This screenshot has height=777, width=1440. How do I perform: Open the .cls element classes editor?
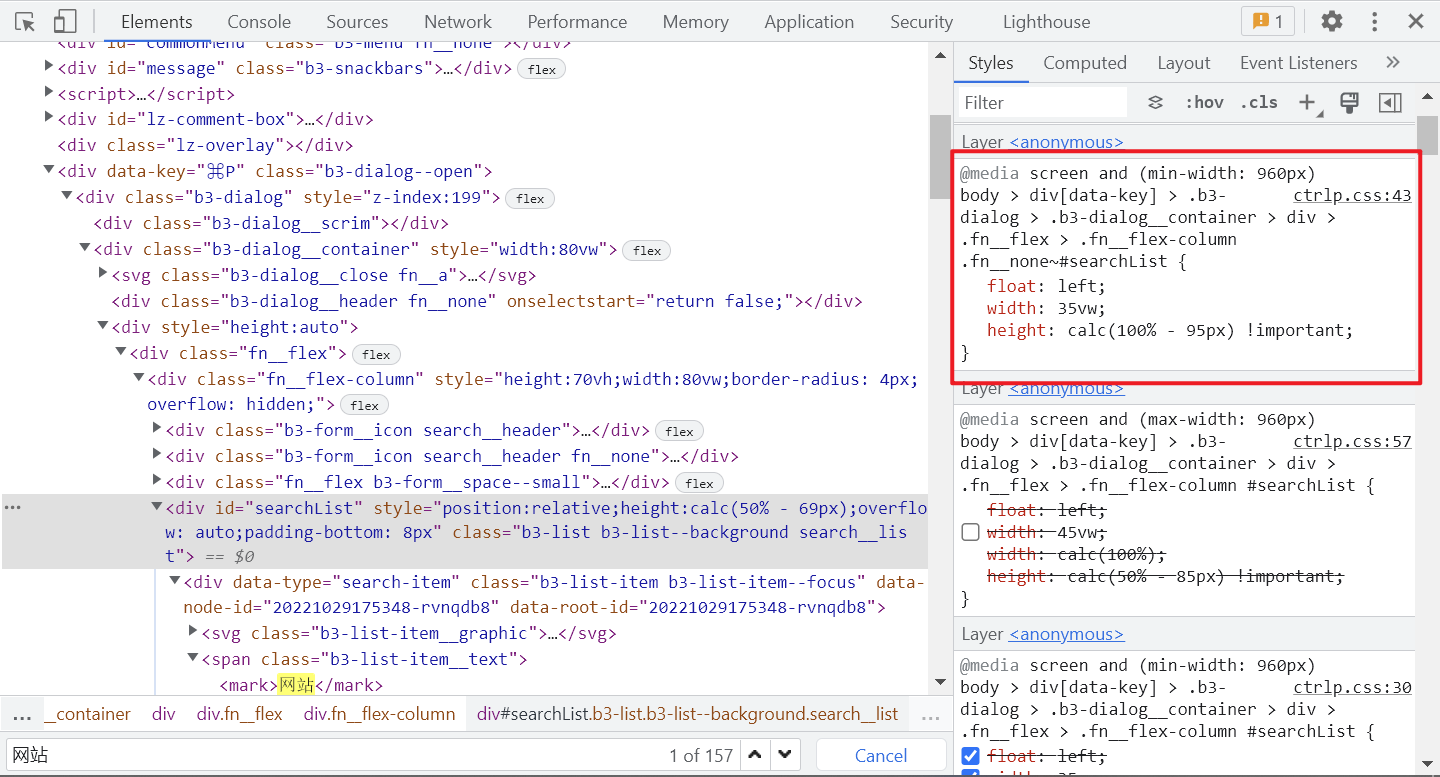pos(1258,102)
